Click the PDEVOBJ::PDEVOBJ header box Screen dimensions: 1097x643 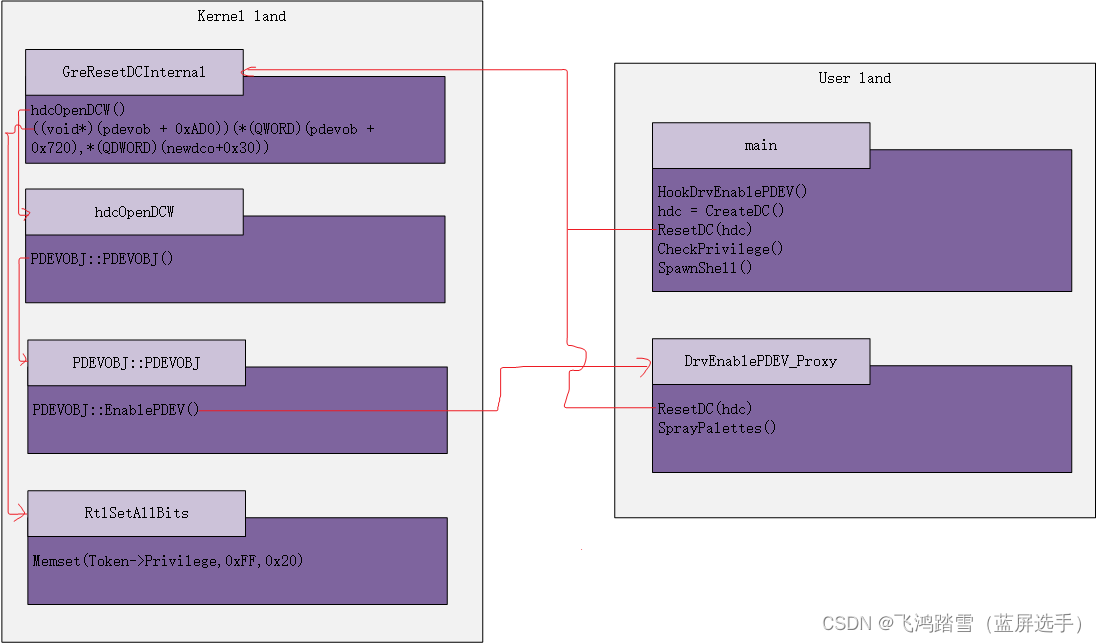point(136,362)
